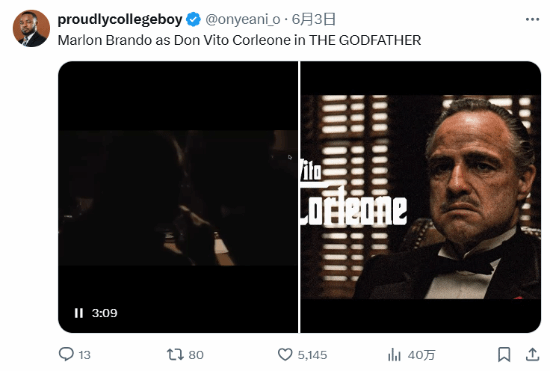550x371 pixels.
Task: Click the 13 replies count
Action: pos(85,355)
